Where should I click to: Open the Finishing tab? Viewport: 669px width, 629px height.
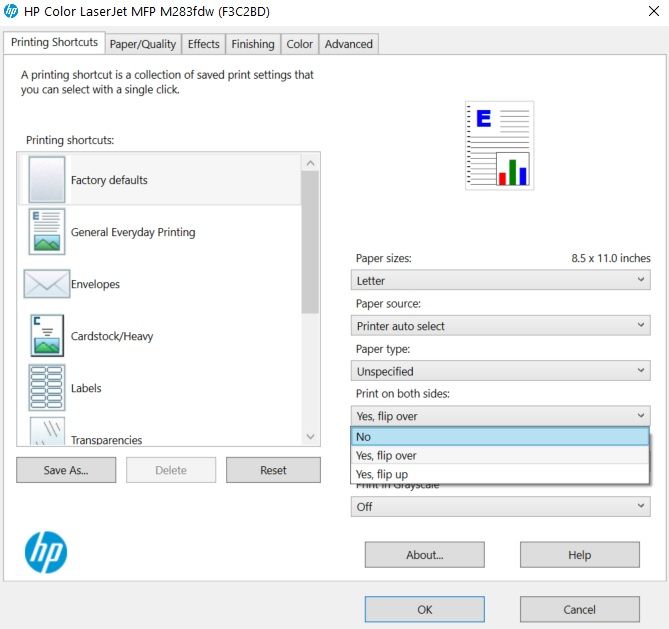tap(253, 44)
